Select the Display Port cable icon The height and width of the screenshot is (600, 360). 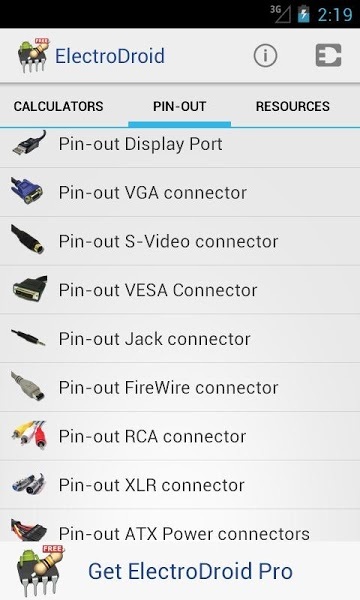[x=29, y=143]
